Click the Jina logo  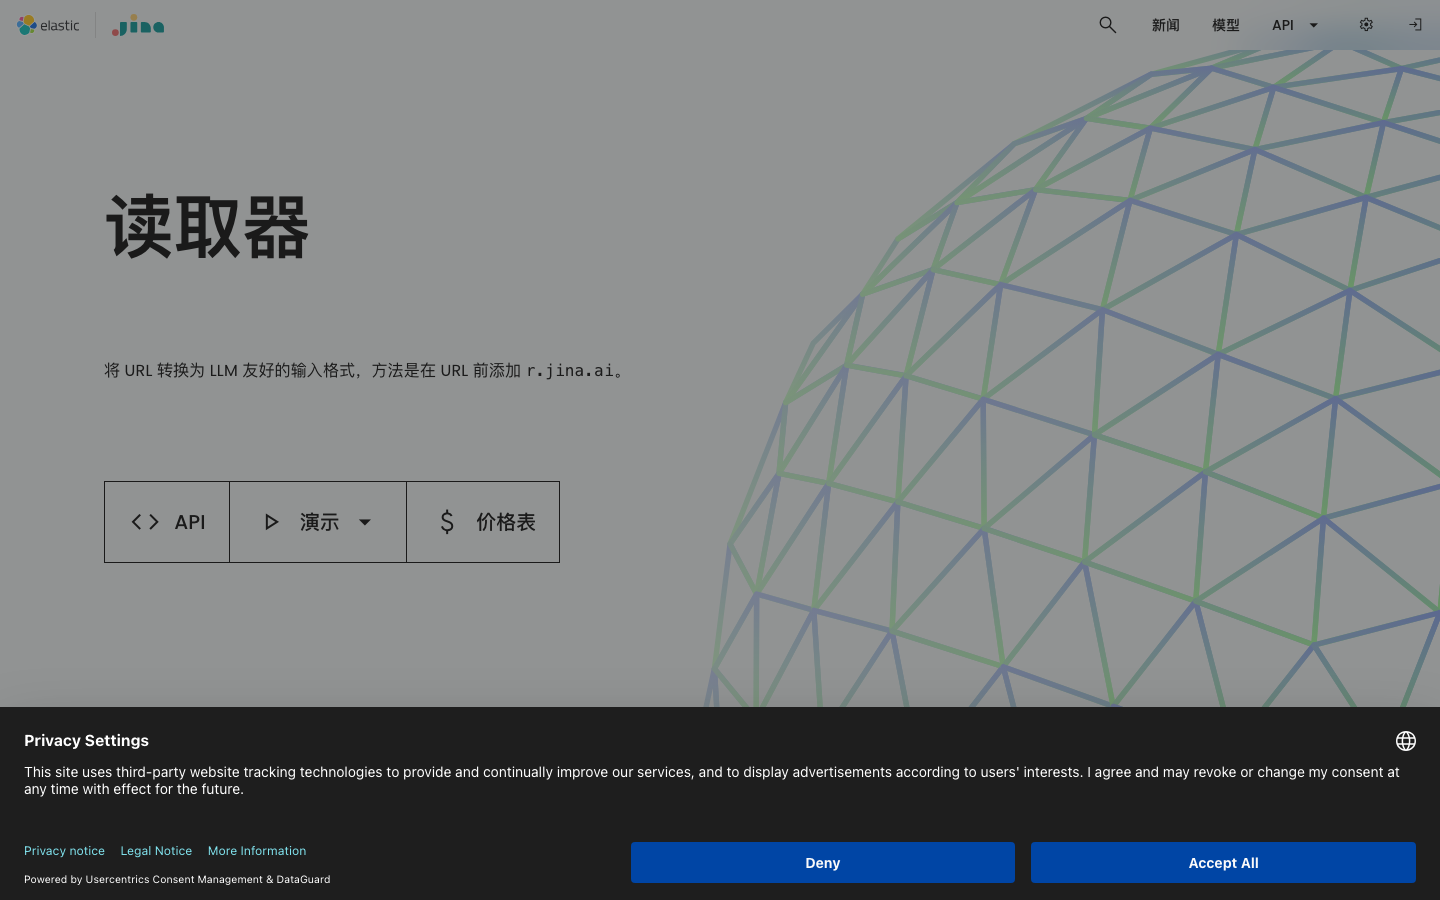[x=138, y=25]
